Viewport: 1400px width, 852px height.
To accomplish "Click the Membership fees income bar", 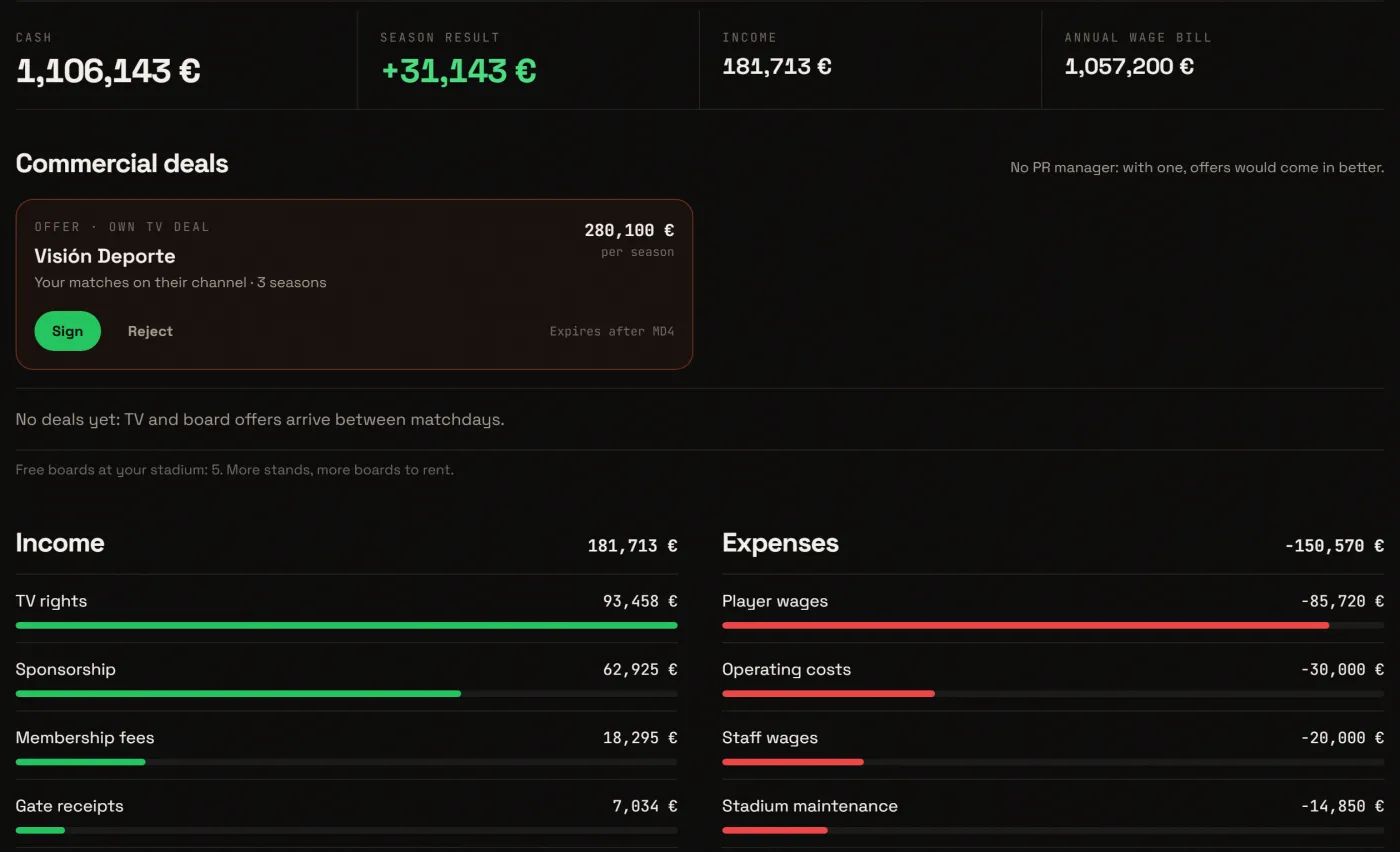I will [346, 762].
